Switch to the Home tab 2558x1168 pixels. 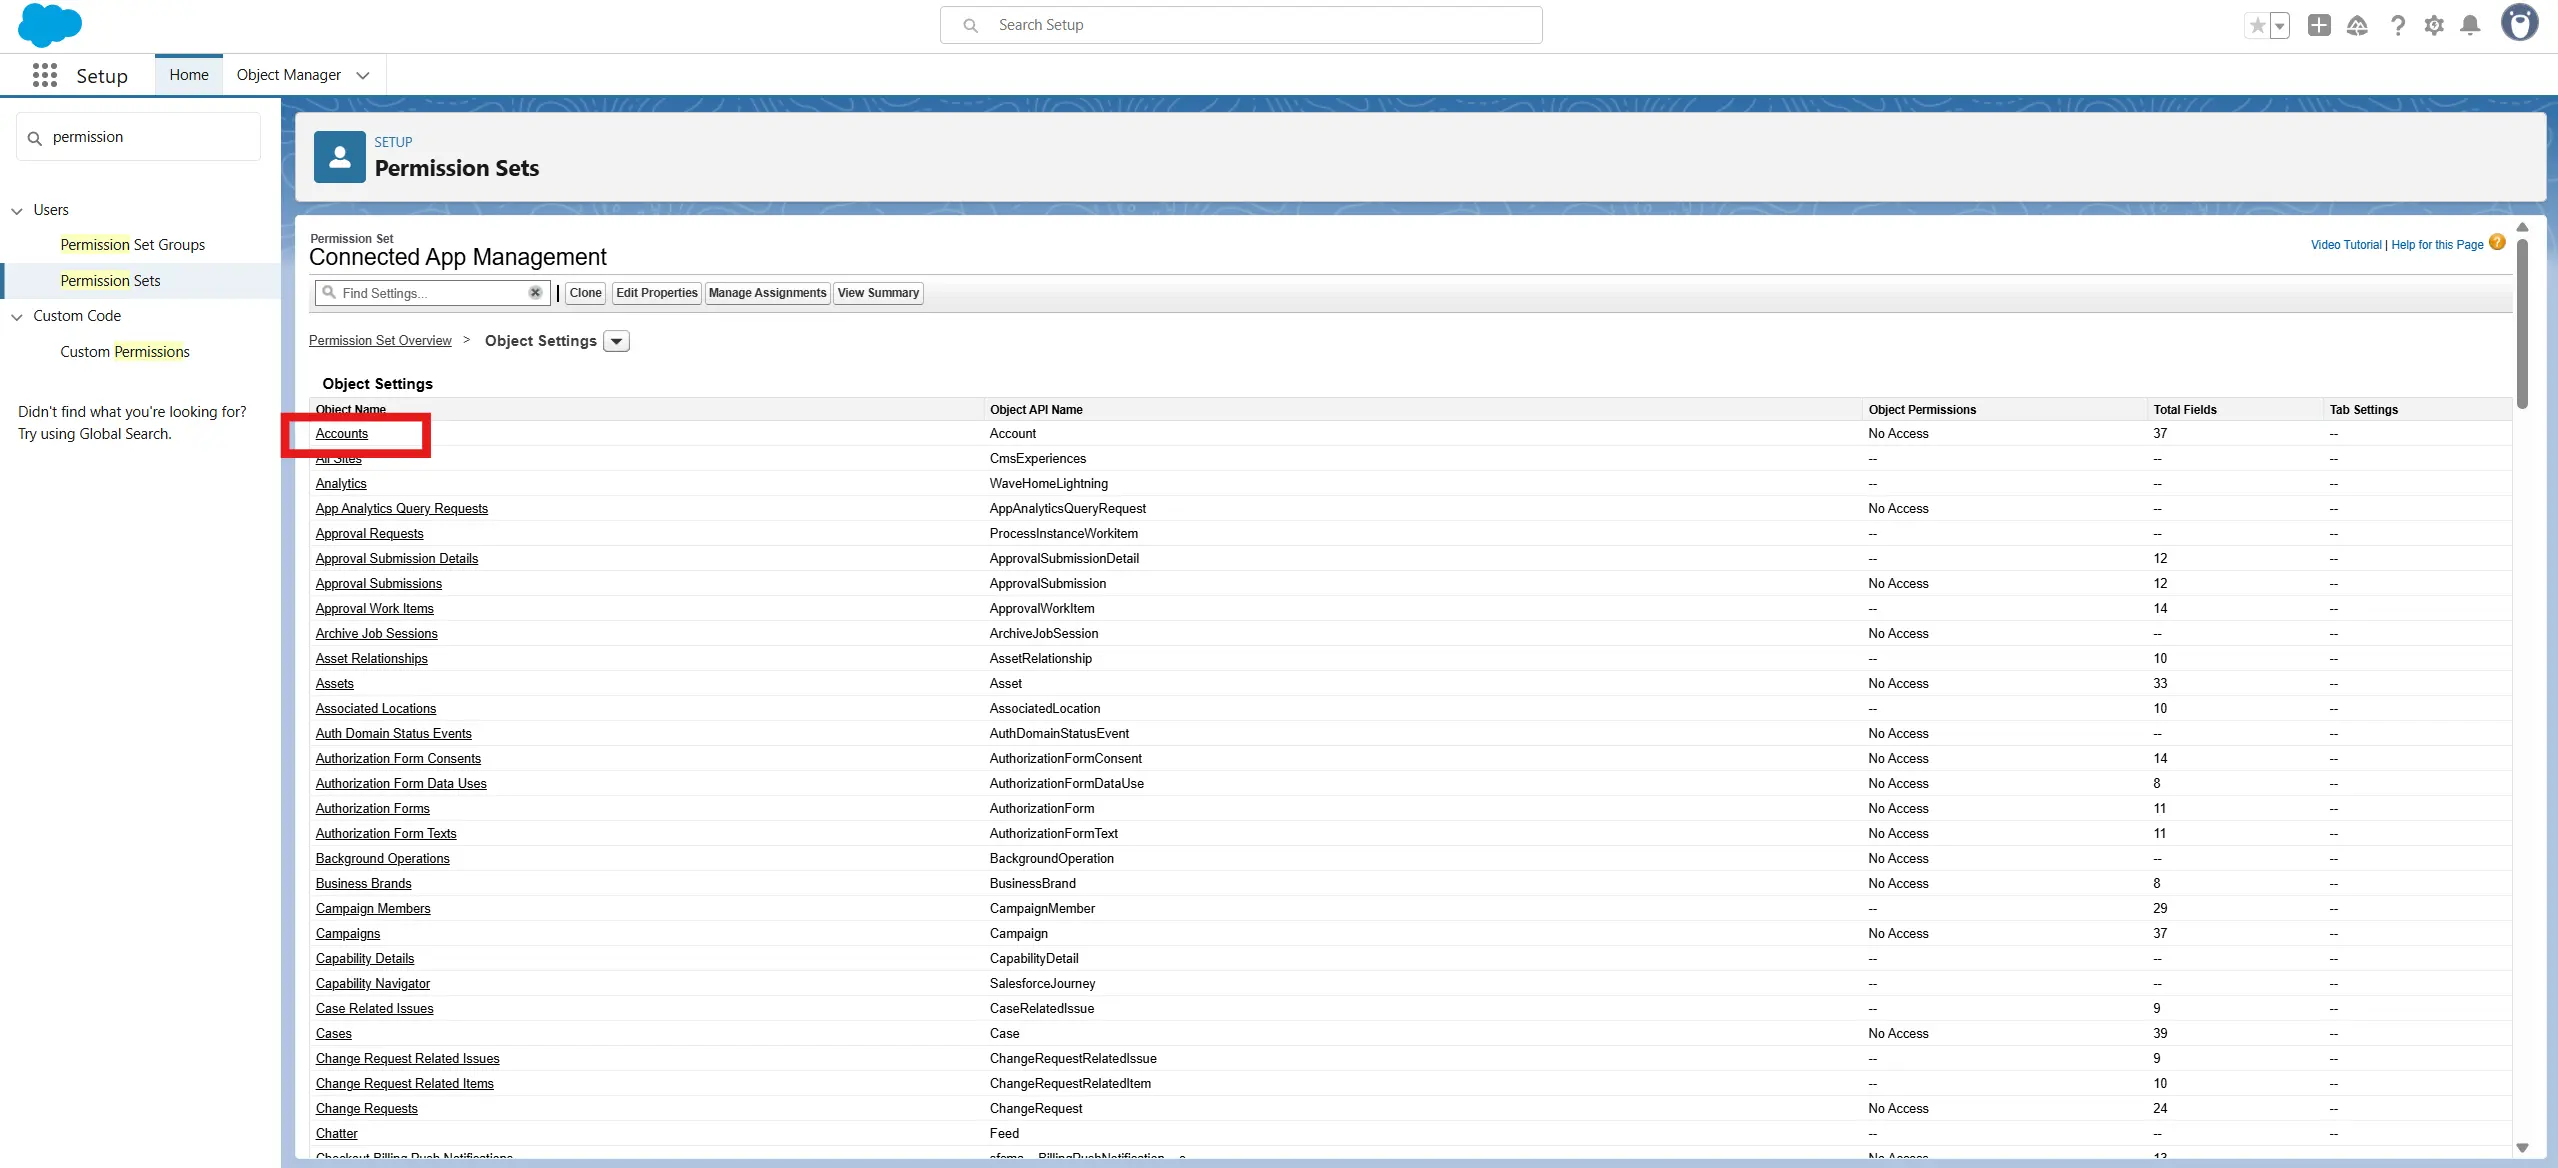[x=189, y=75]
